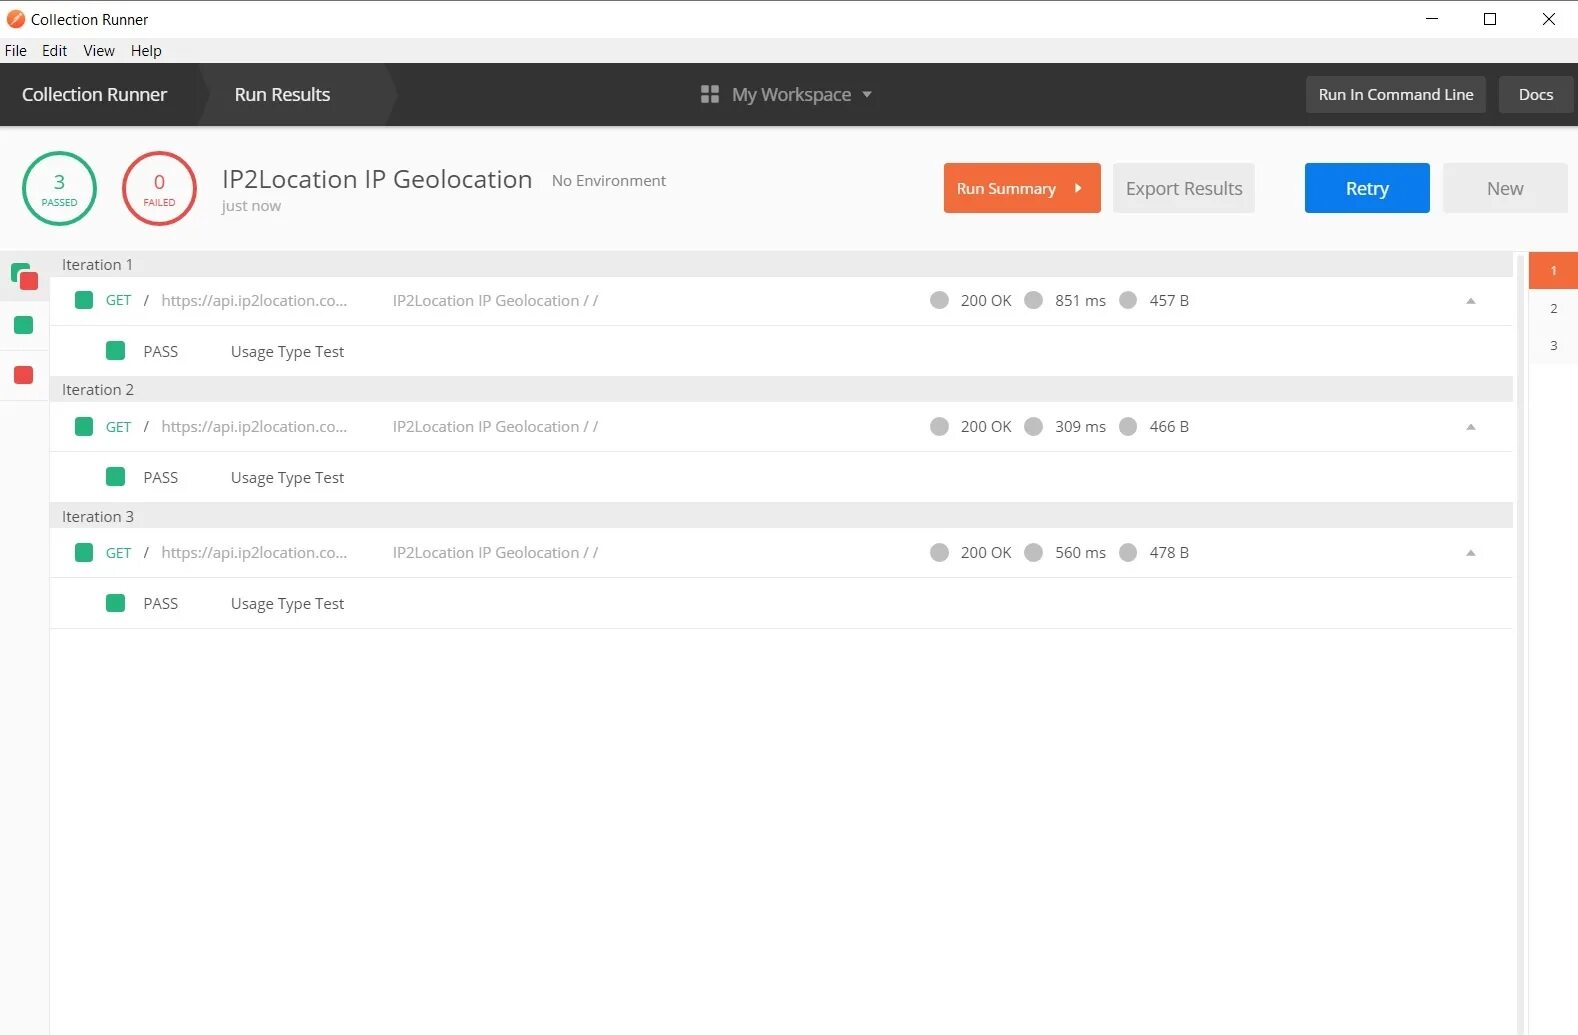Open the api.ip2location URL in Iteration 1
This screenshot has height=1035, width=1578.
[254, 300]
